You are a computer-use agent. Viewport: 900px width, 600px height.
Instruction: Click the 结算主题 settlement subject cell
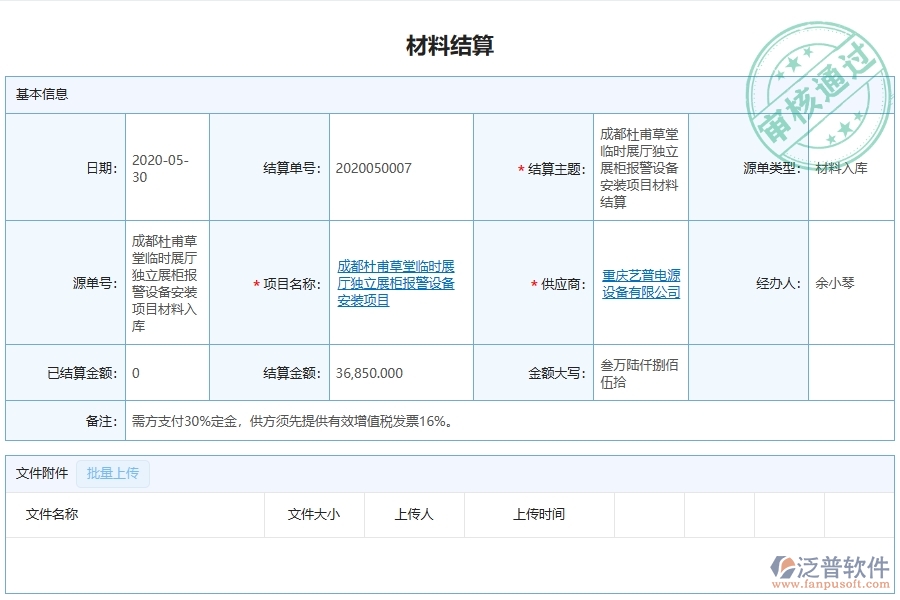pos(640,167)
